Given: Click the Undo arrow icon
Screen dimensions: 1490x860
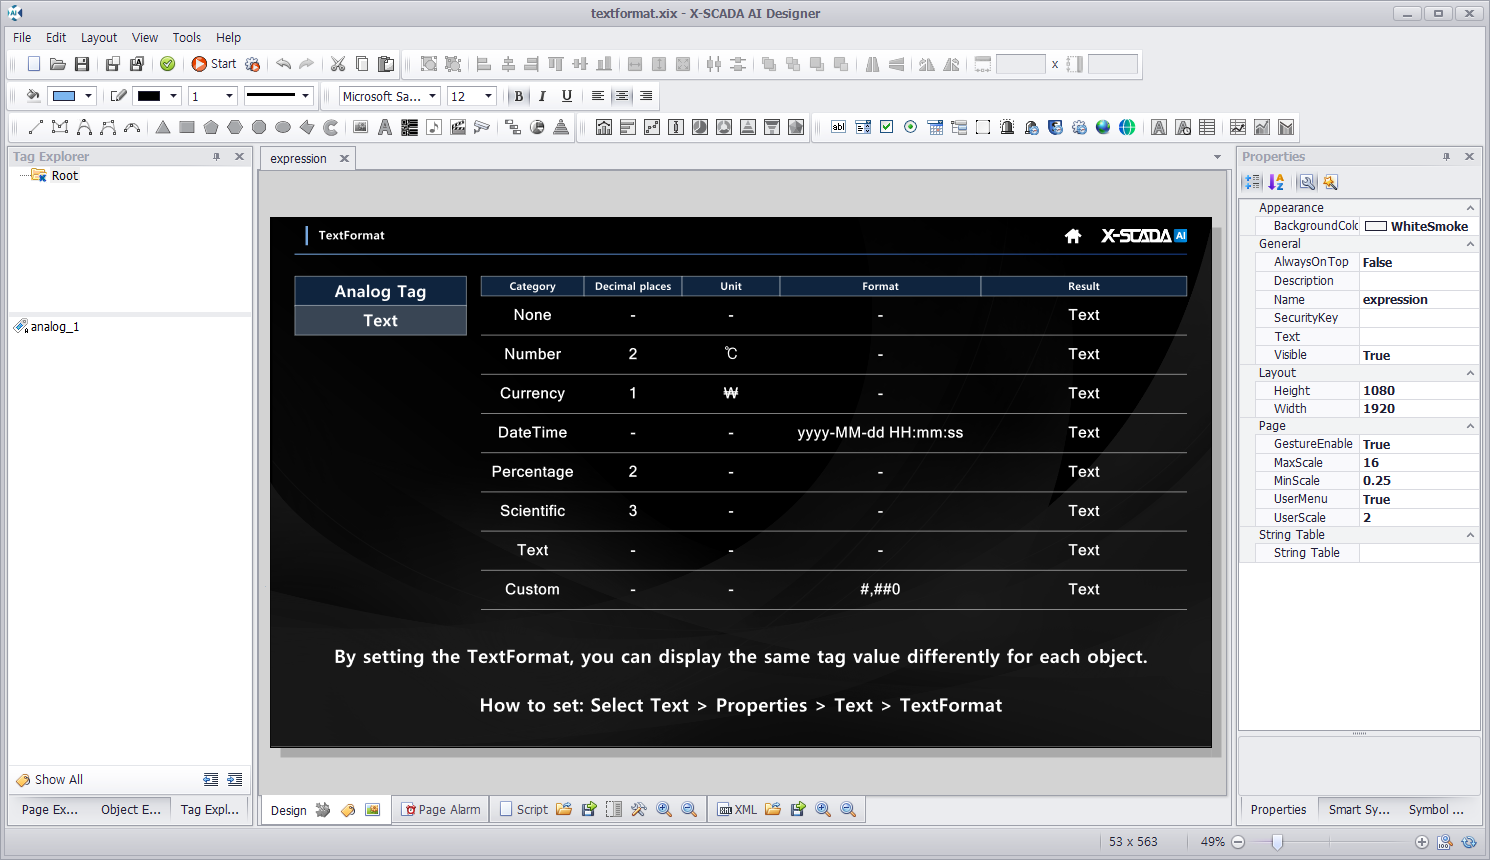Looking at the screenshot, I should click(x=284, y=64).
